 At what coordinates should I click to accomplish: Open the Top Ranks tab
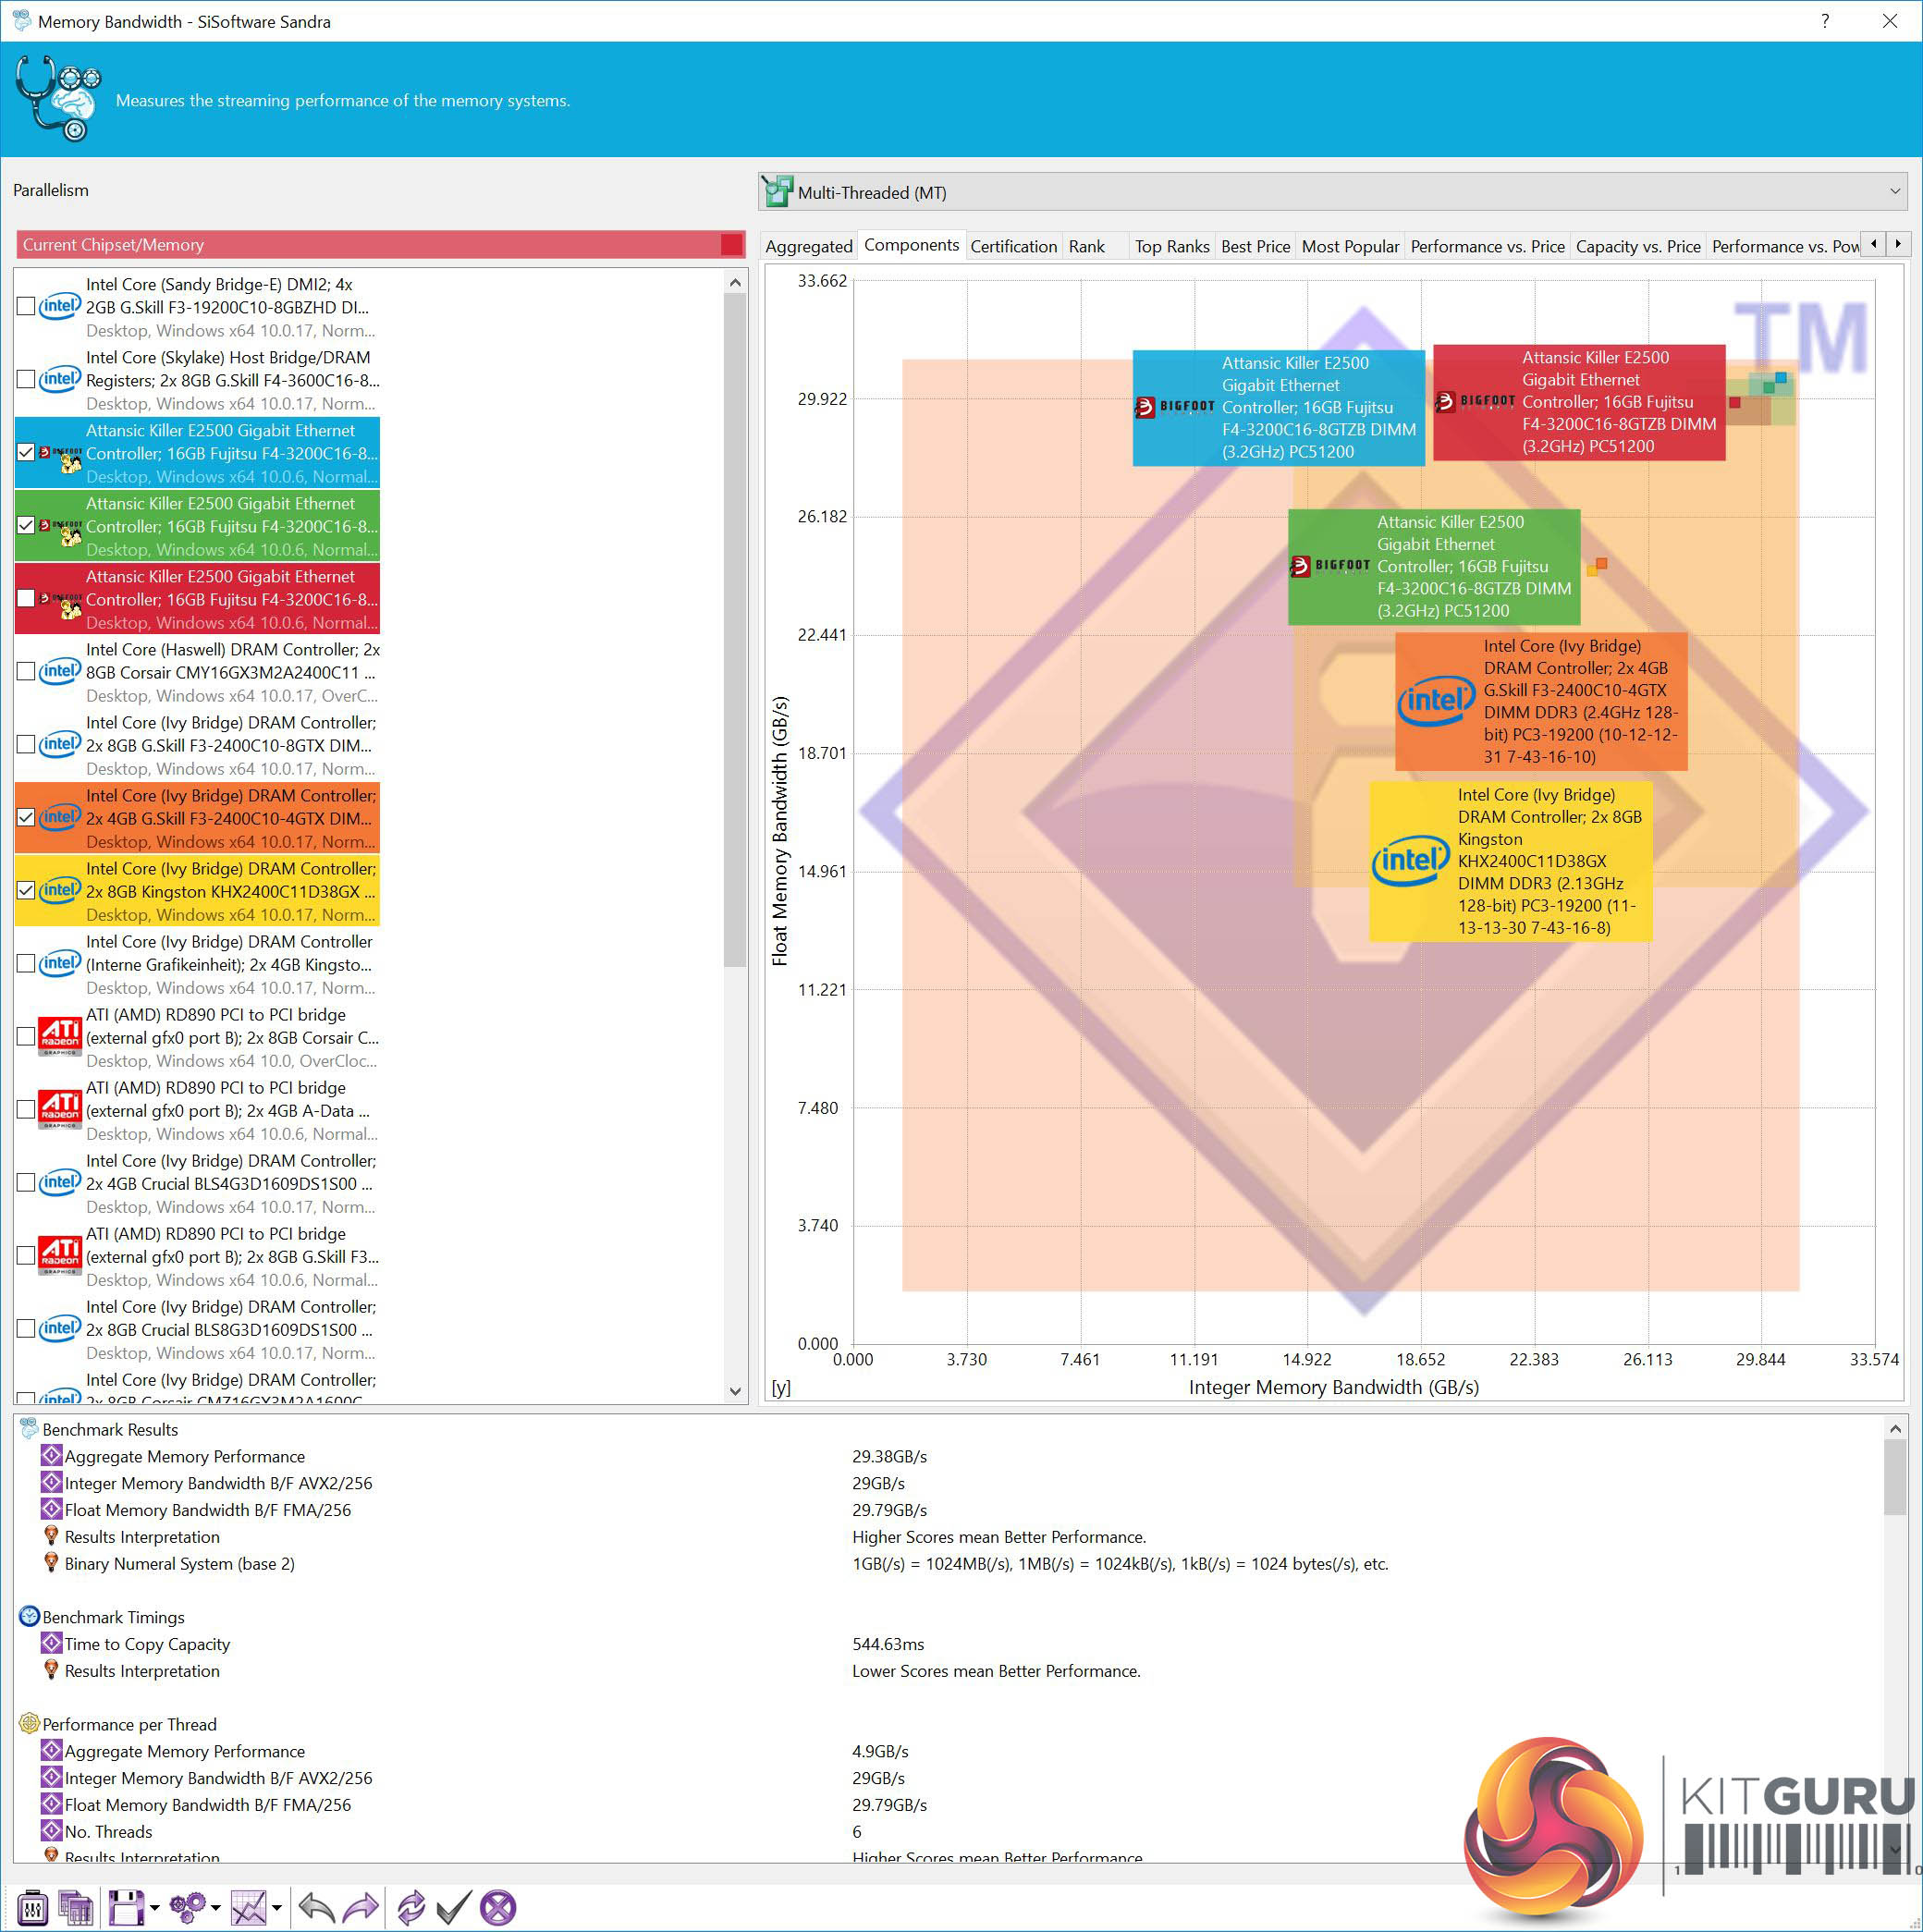tap(1171, 246)
